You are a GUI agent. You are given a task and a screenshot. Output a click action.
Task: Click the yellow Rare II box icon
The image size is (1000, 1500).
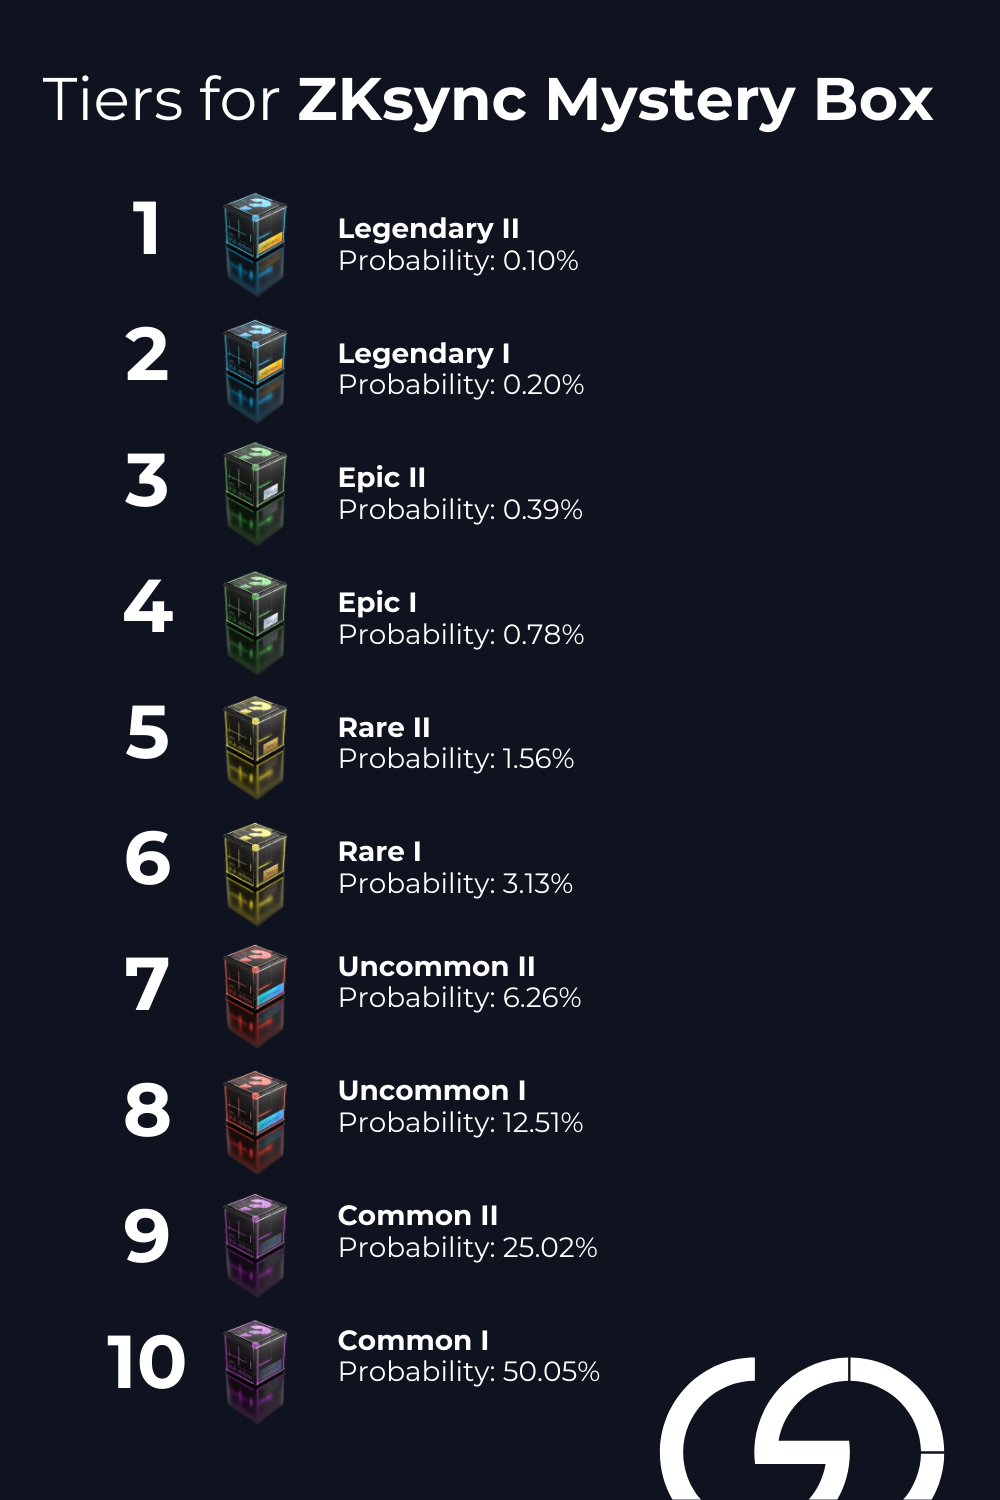(x=255, y=746)
